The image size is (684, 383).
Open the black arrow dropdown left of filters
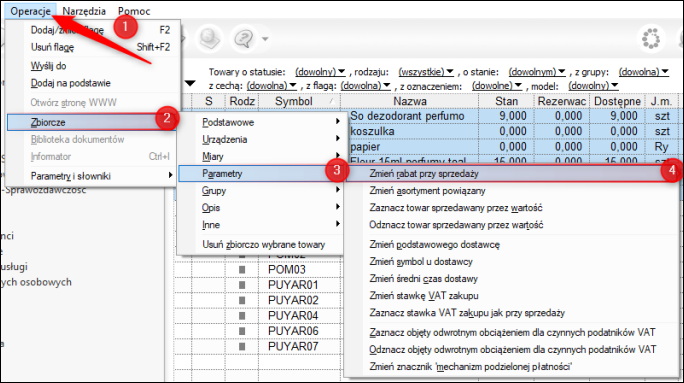tap(190, 83)
